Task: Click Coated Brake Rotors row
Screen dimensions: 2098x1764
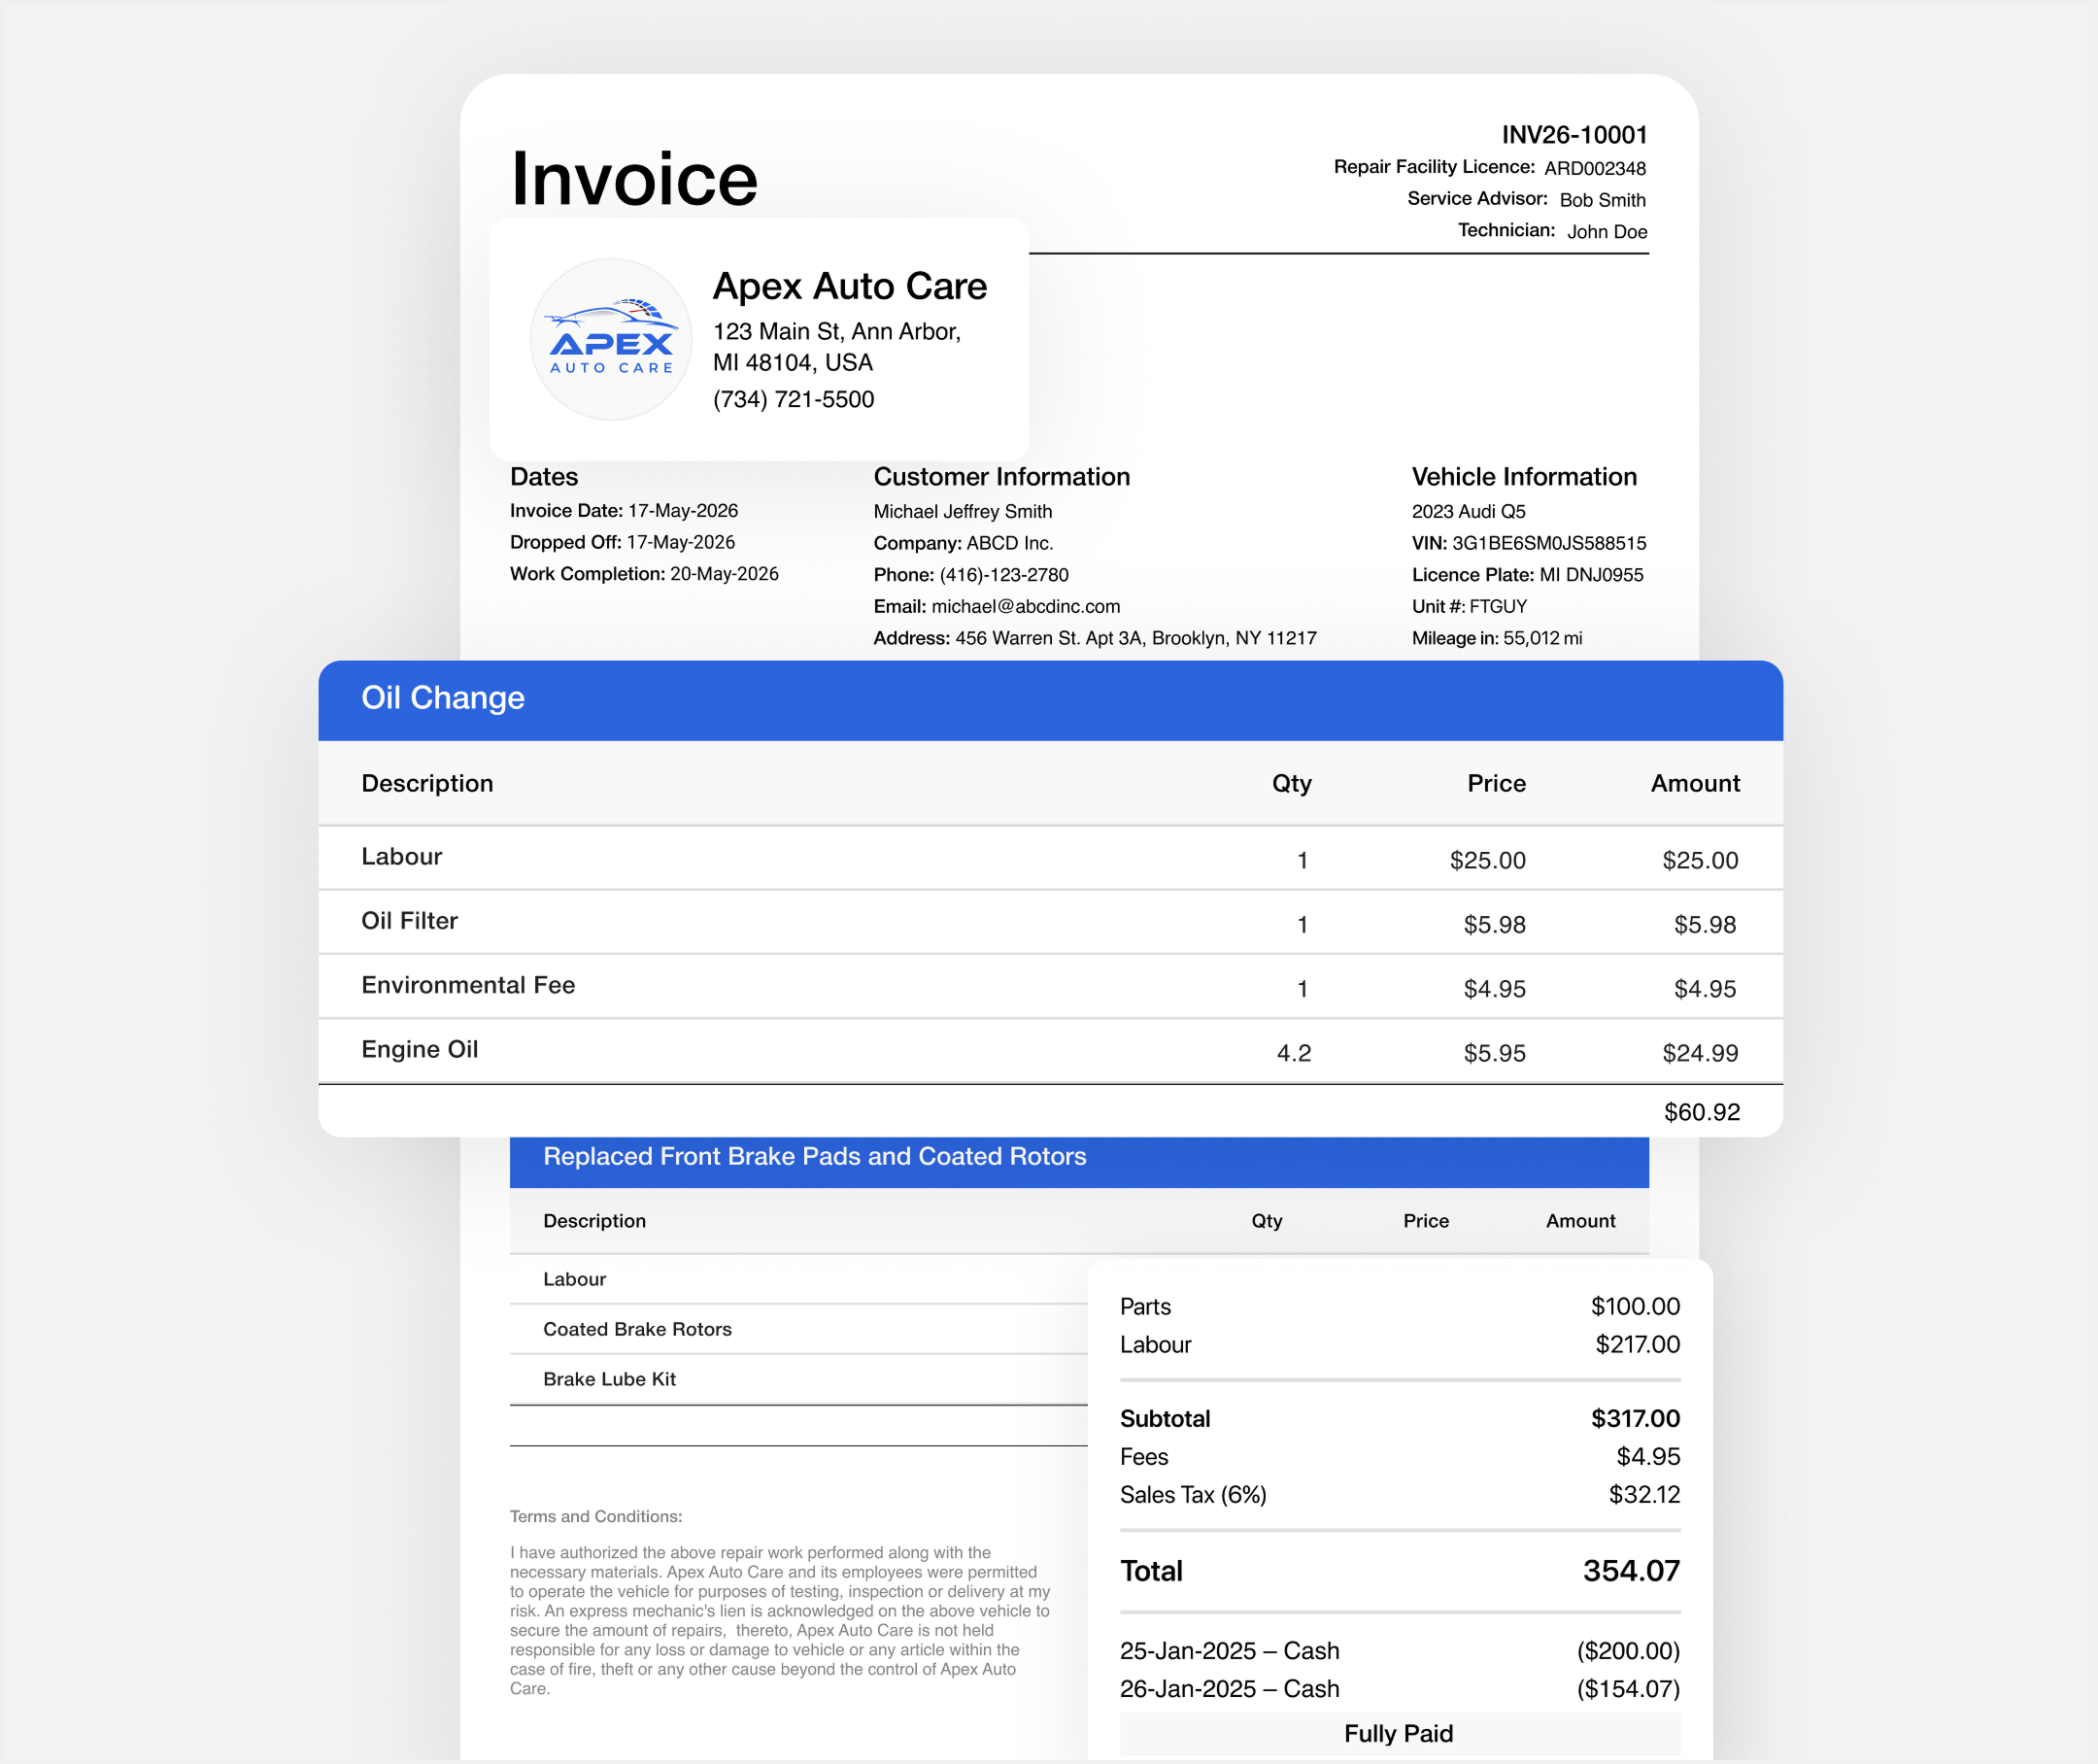Action: point(798,1330)
